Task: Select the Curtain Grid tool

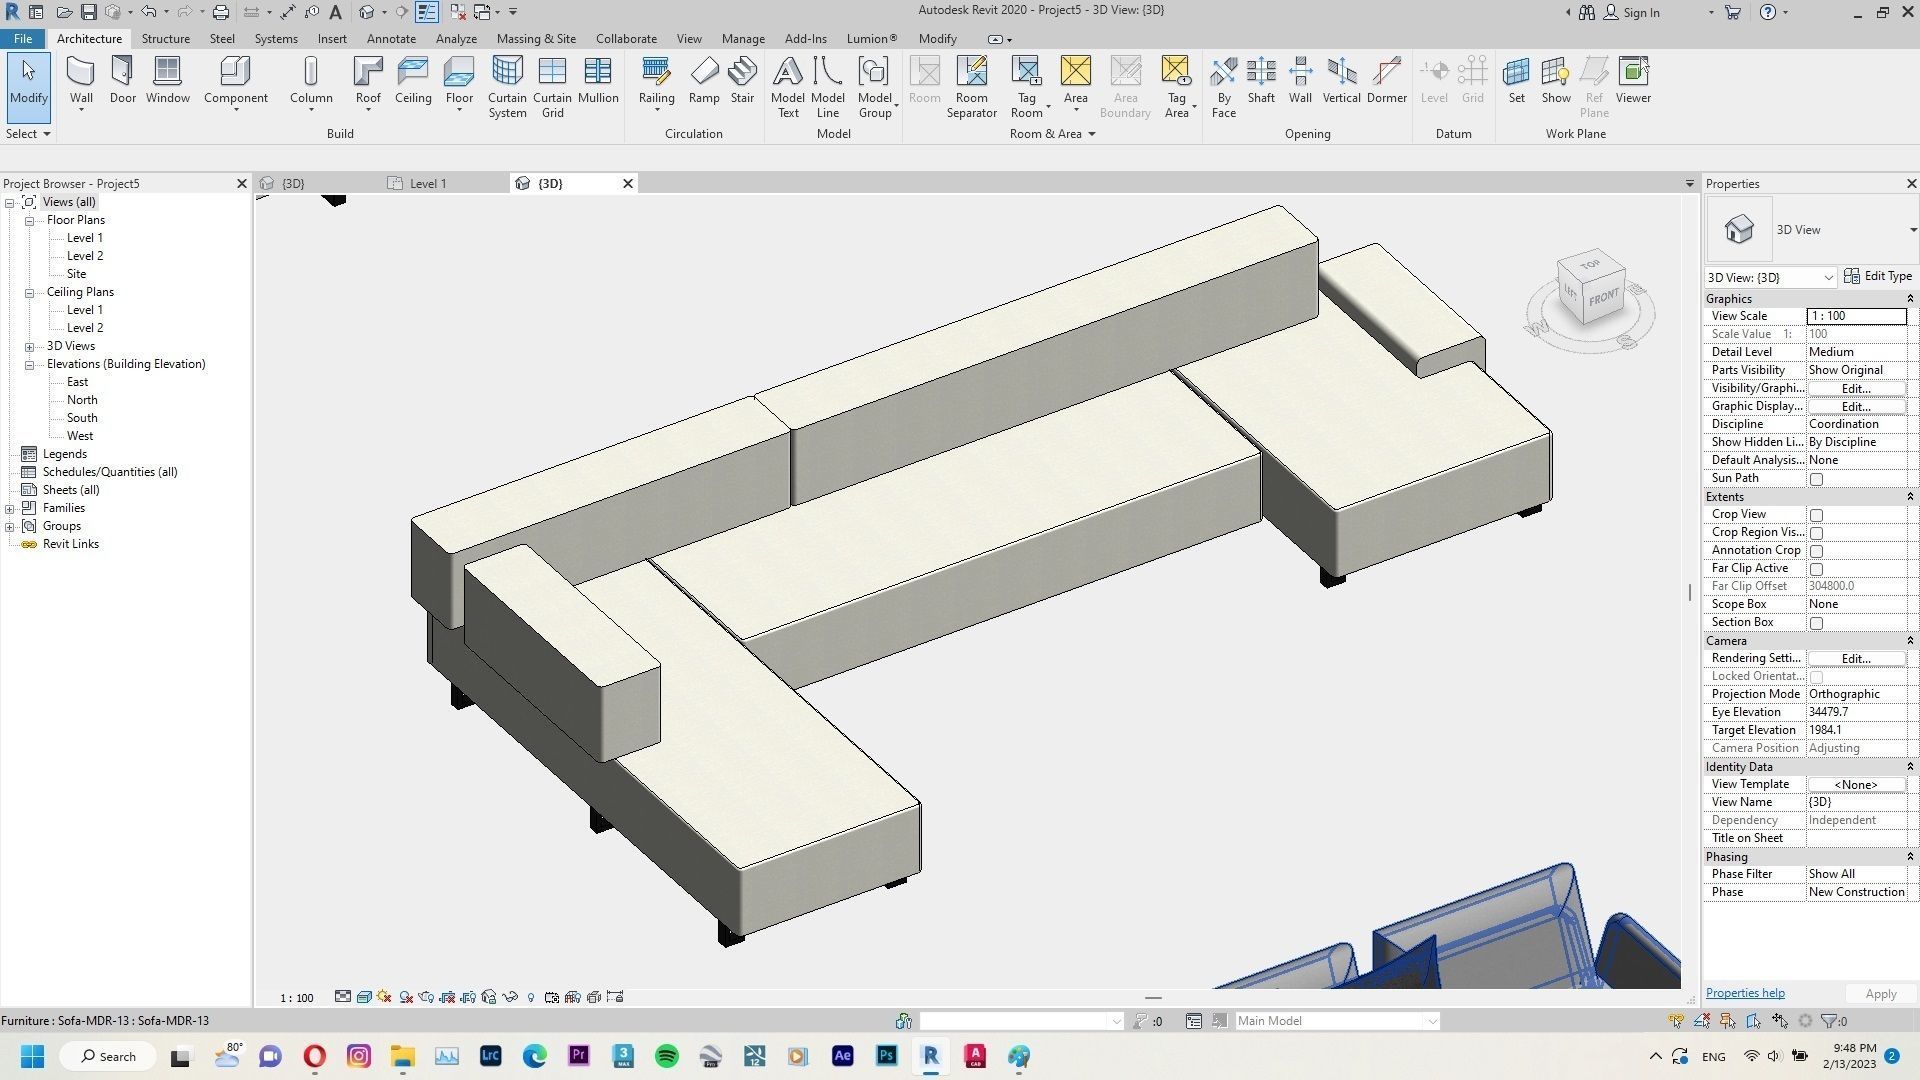Action: tap(552, 88)
